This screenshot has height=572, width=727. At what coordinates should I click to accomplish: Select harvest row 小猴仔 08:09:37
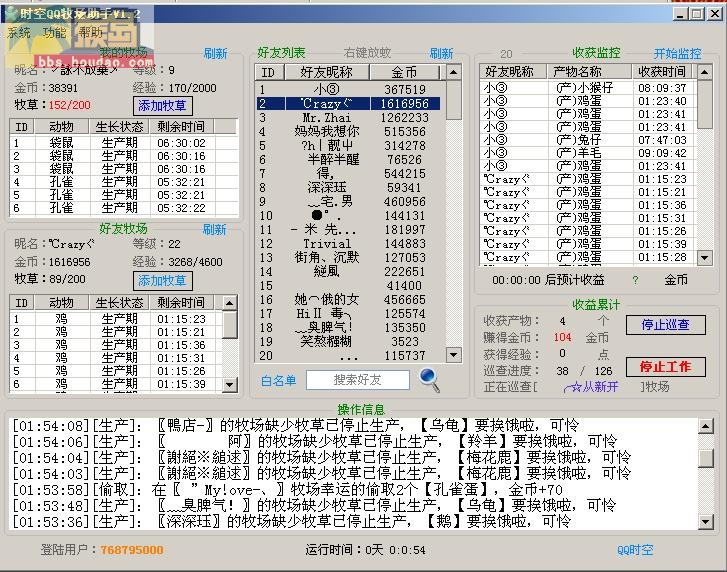tap(588, 88)
